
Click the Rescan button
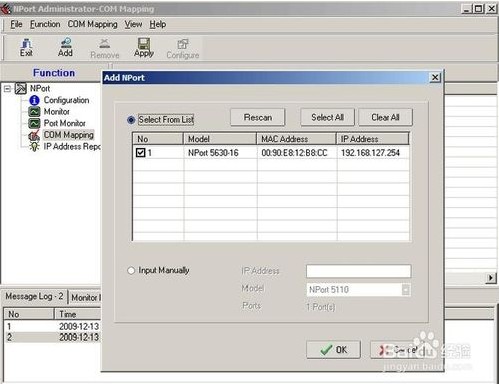(258, 117)
